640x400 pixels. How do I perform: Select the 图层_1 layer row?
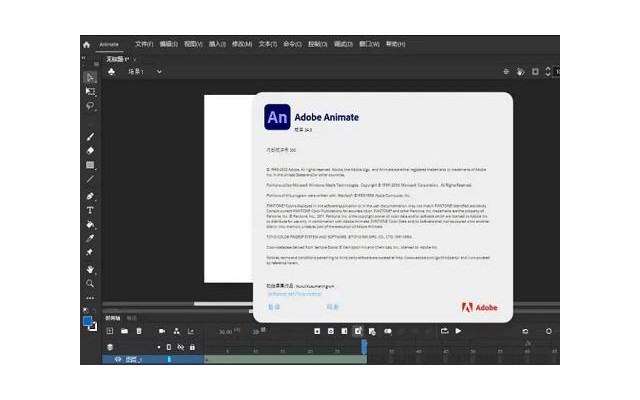click(x=153, y=359)
